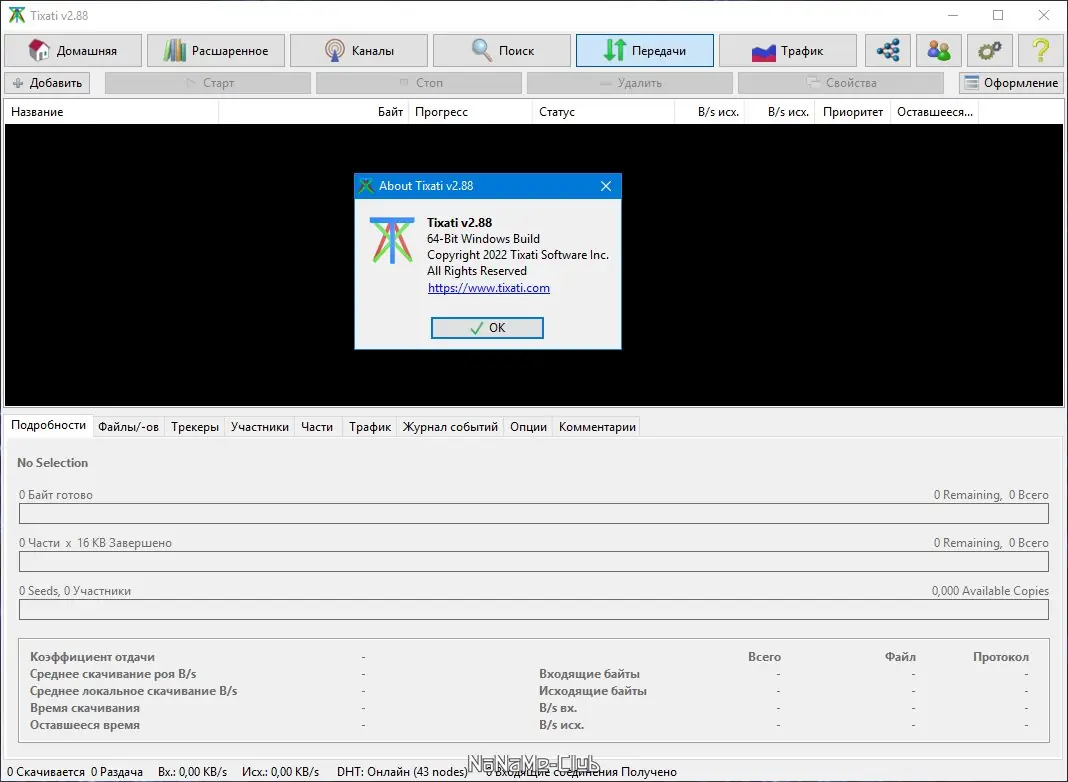Open the Оформление layout button
This screenshot has width=1068, height=782.
pyautogui.click(x=1011, y=83)
